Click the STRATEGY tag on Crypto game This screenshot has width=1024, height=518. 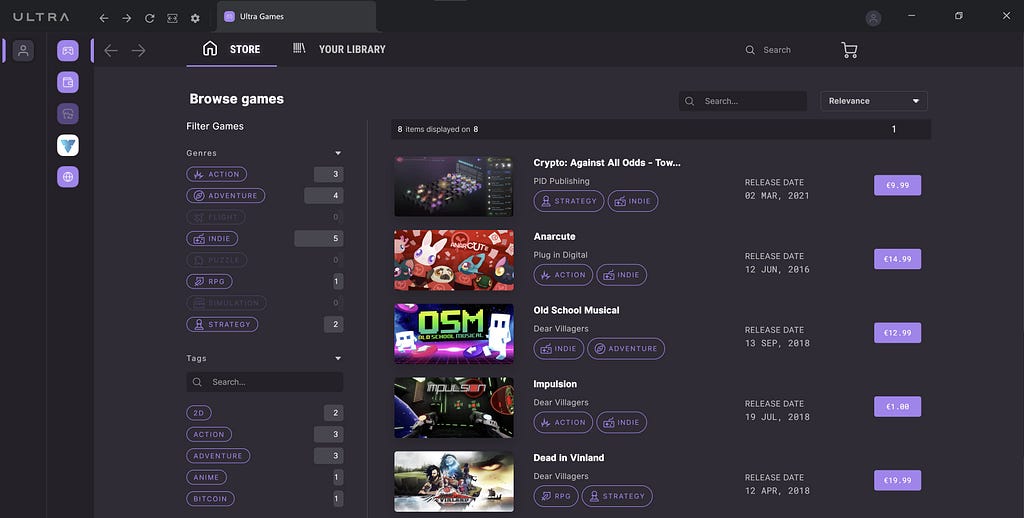click(x=568, y=201)
